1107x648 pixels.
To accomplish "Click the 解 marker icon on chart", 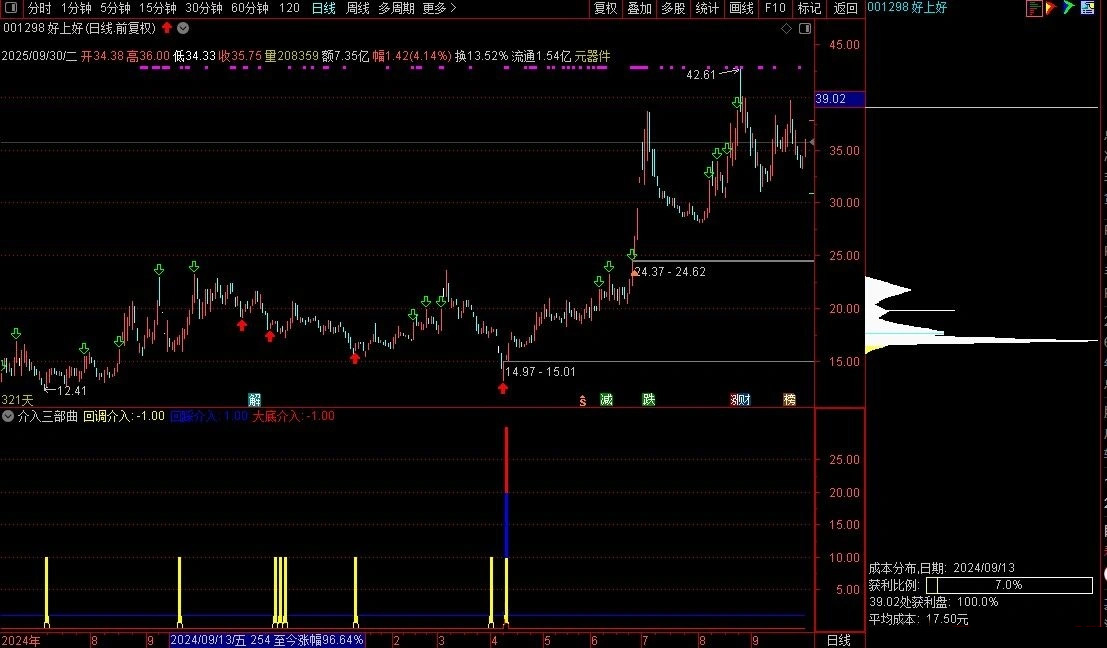I will [x=255, y=400].
